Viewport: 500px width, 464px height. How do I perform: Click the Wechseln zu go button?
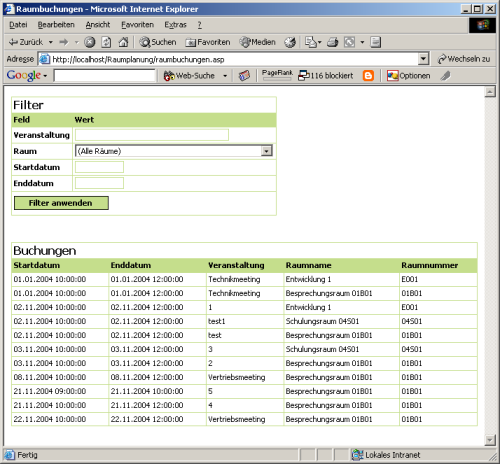click(464, 59)
